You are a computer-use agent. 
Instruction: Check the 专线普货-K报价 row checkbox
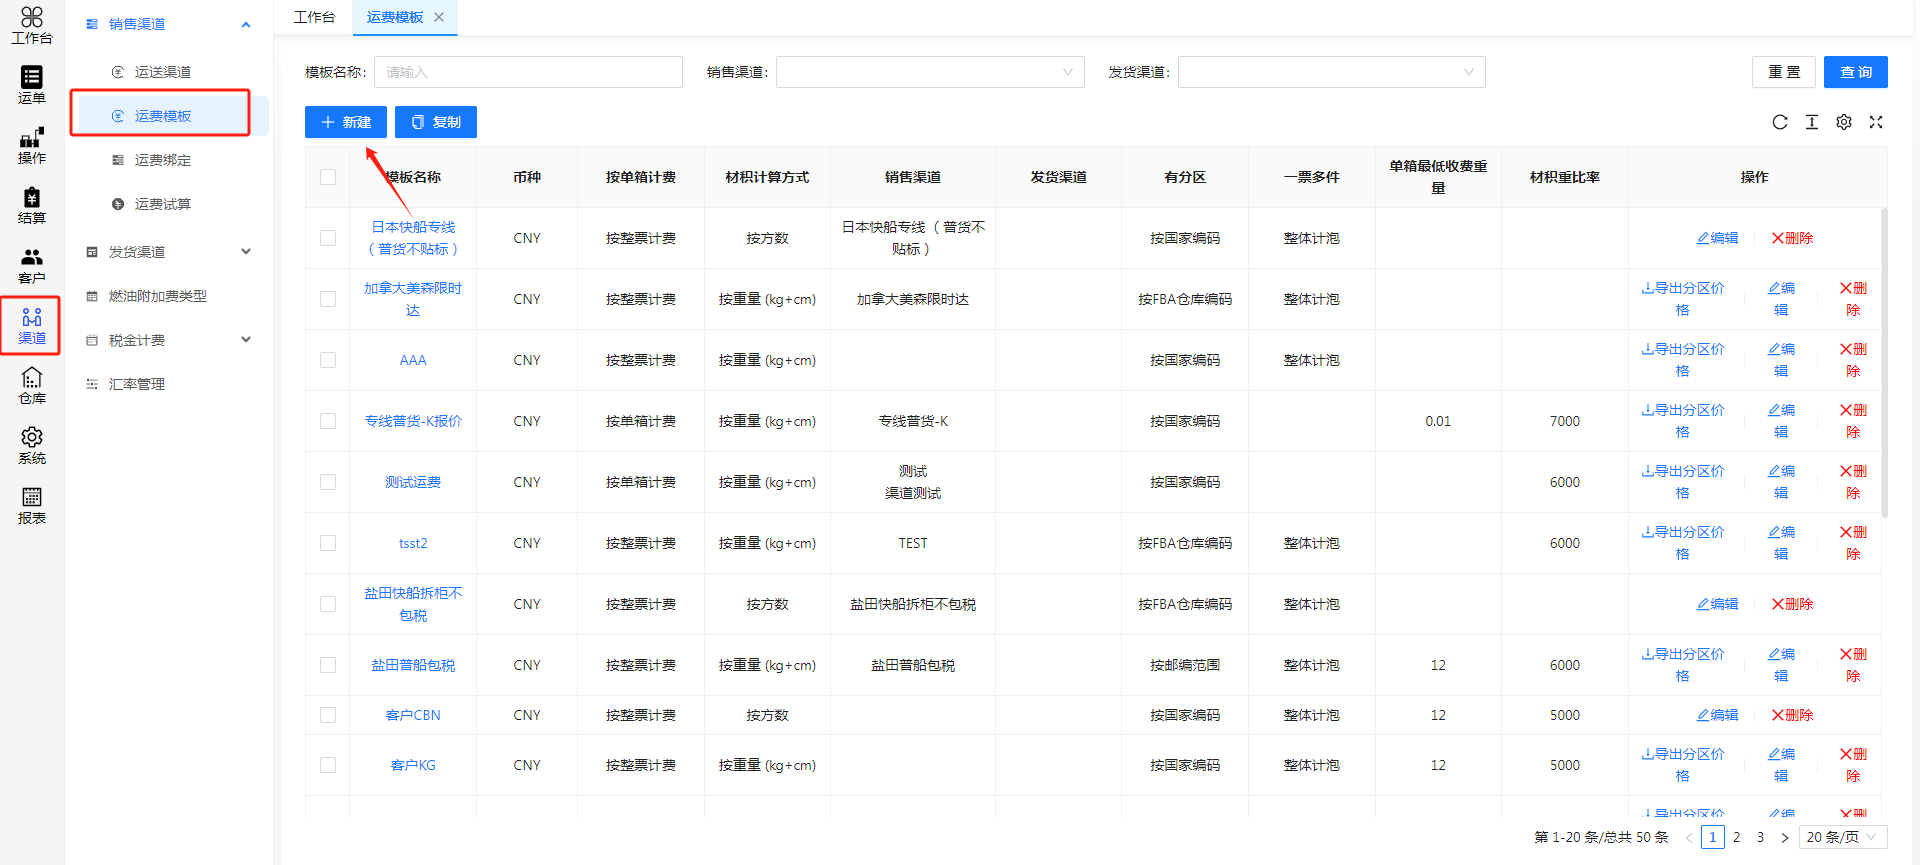coord(328,421)
